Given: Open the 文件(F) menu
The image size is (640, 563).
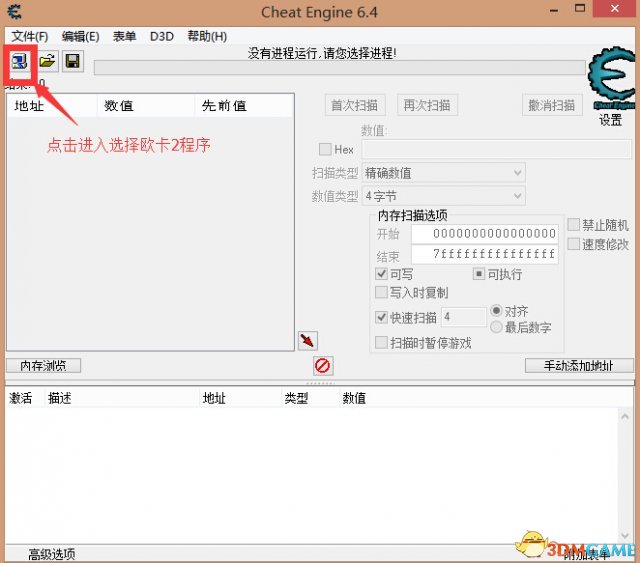Looking at the screenshot, I should [x=30, y=36].
